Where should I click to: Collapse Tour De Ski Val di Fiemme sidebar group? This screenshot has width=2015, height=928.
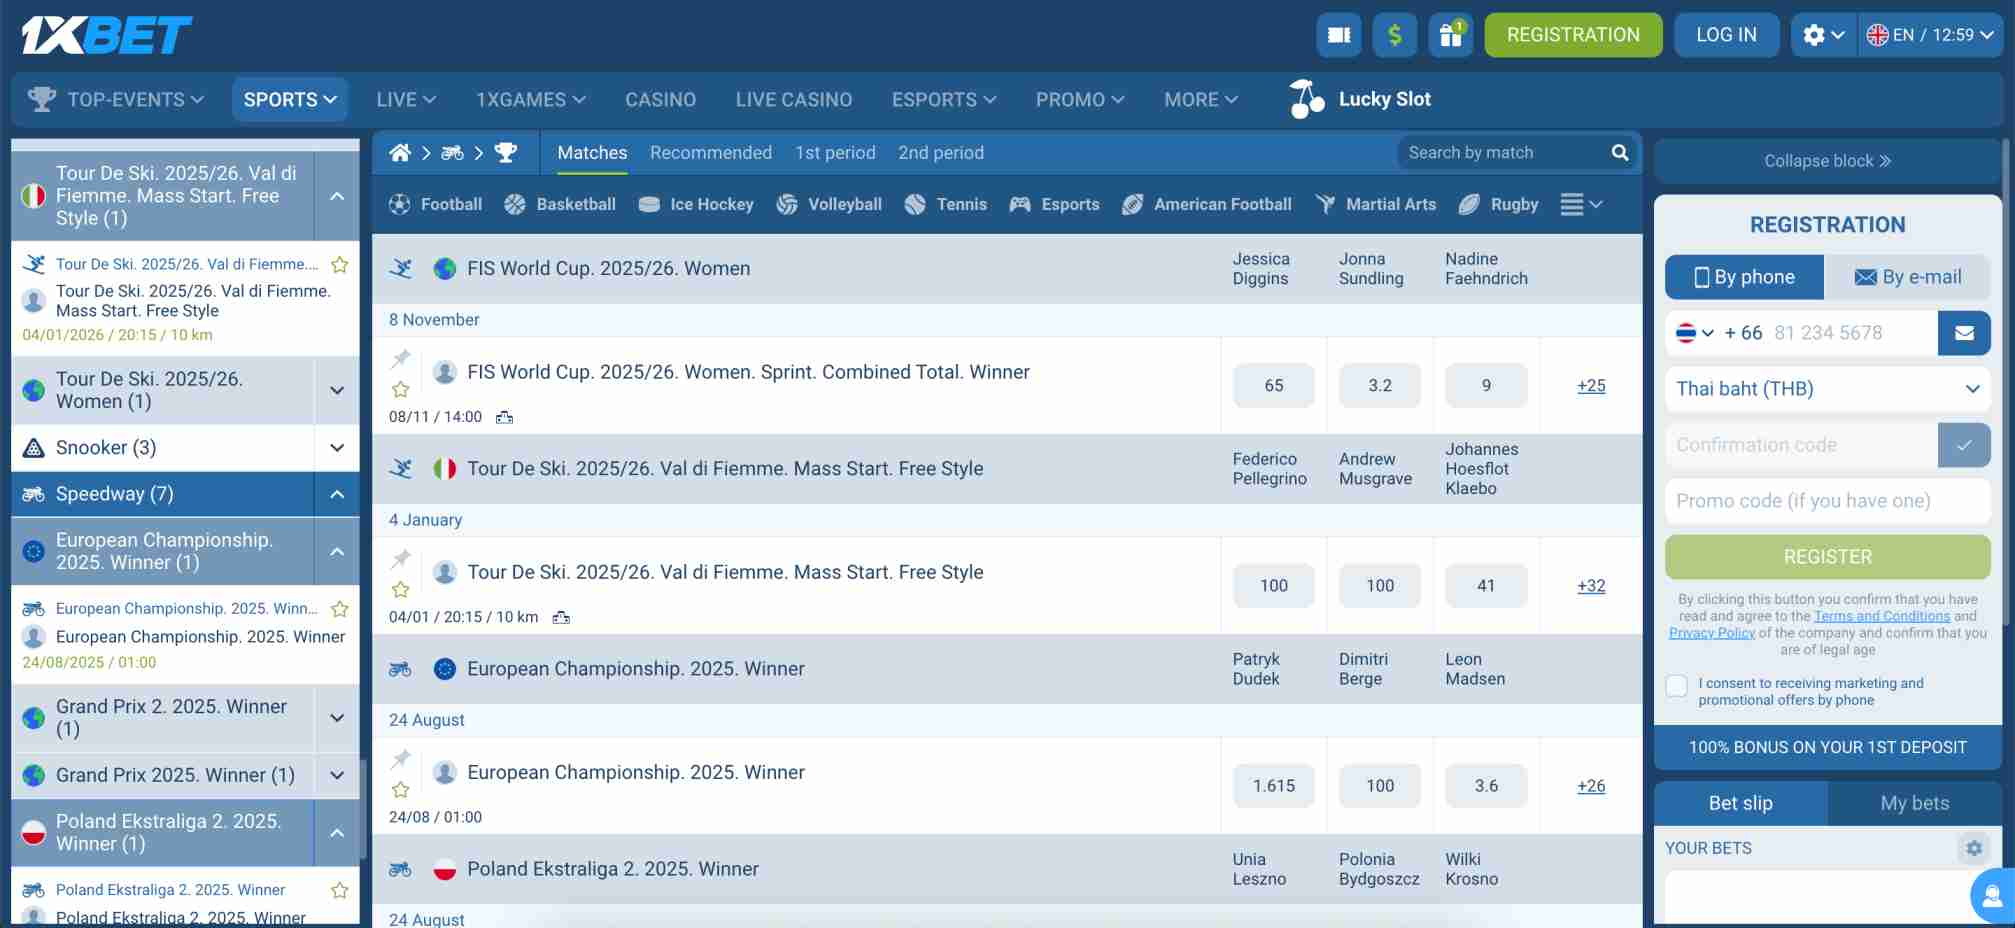(x=337, y=196)
